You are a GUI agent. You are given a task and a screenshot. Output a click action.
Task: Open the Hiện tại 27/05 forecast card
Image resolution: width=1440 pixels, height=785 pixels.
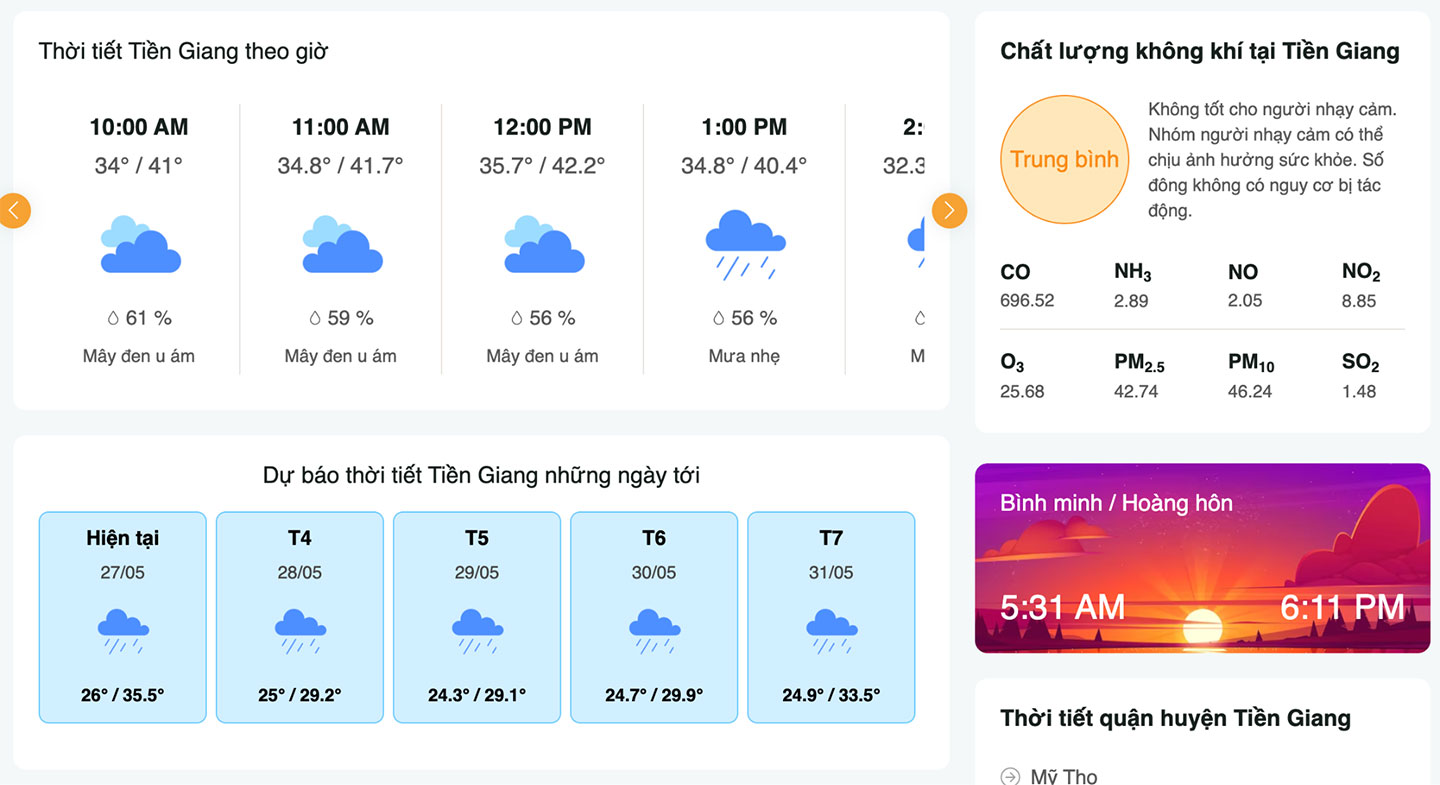click(x=123, y=617)
